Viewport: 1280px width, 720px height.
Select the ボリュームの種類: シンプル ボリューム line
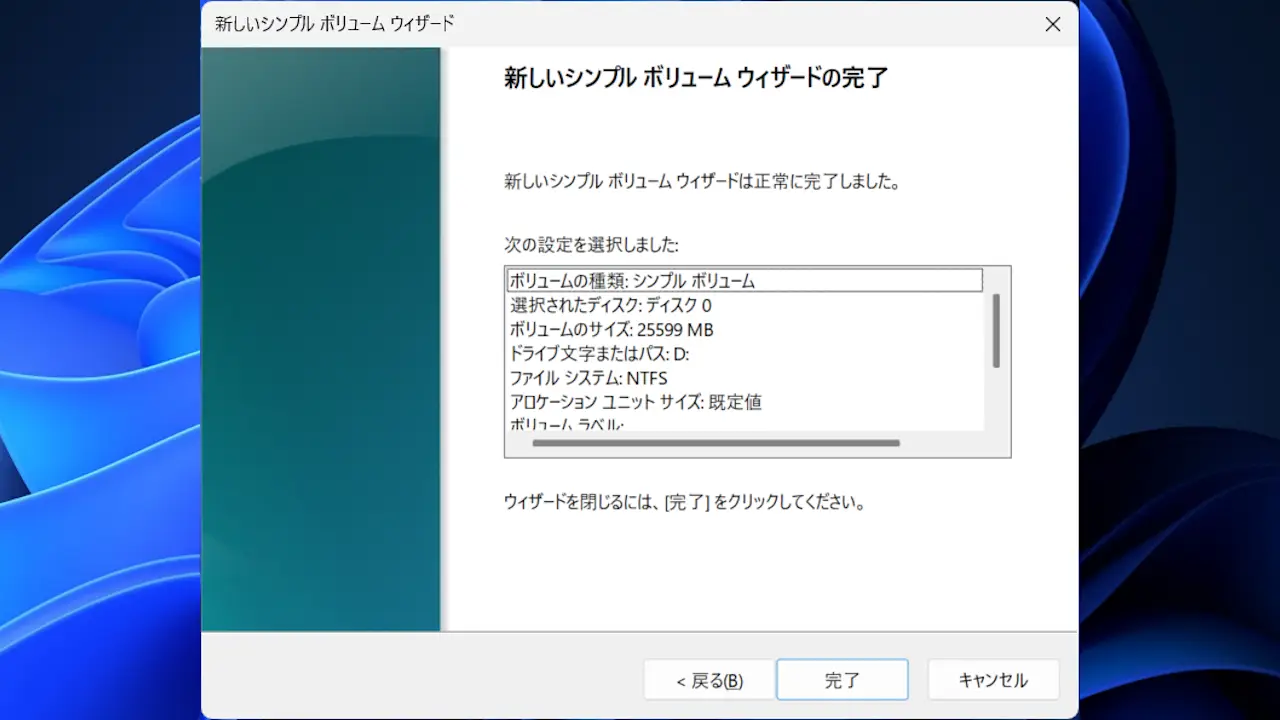point(745,281)
